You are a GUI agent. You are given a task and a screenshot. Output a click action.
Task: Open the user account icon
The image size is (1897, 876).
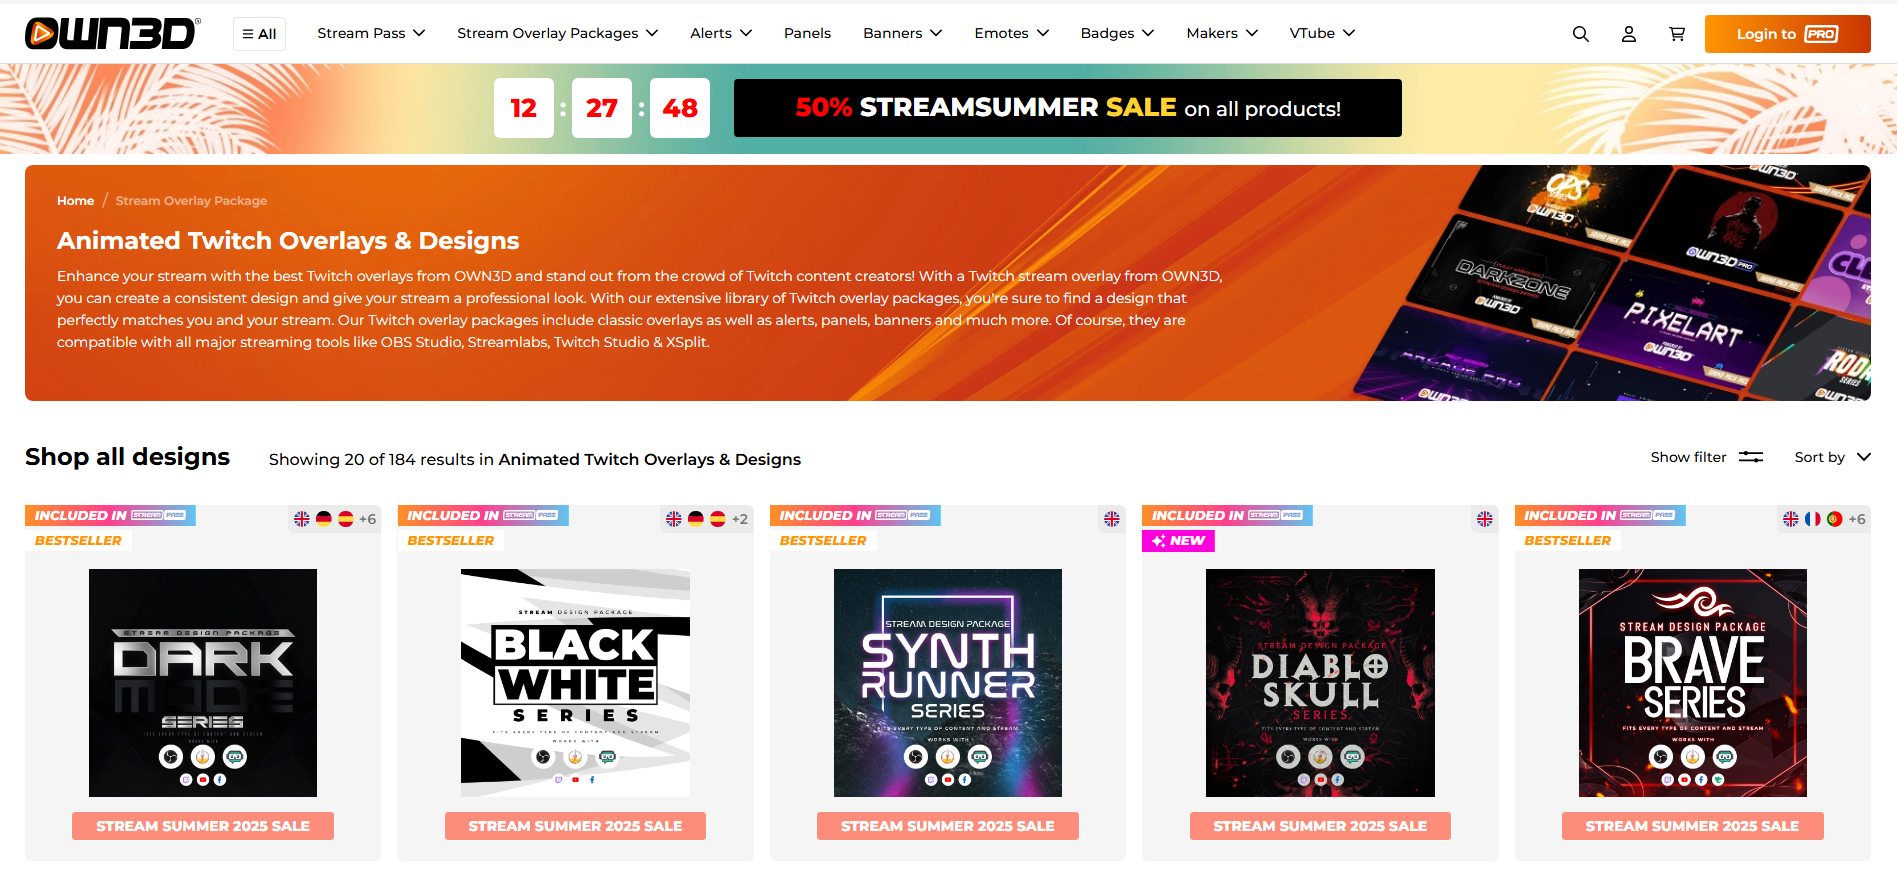pyautogui.click(x=1628, y=34)
